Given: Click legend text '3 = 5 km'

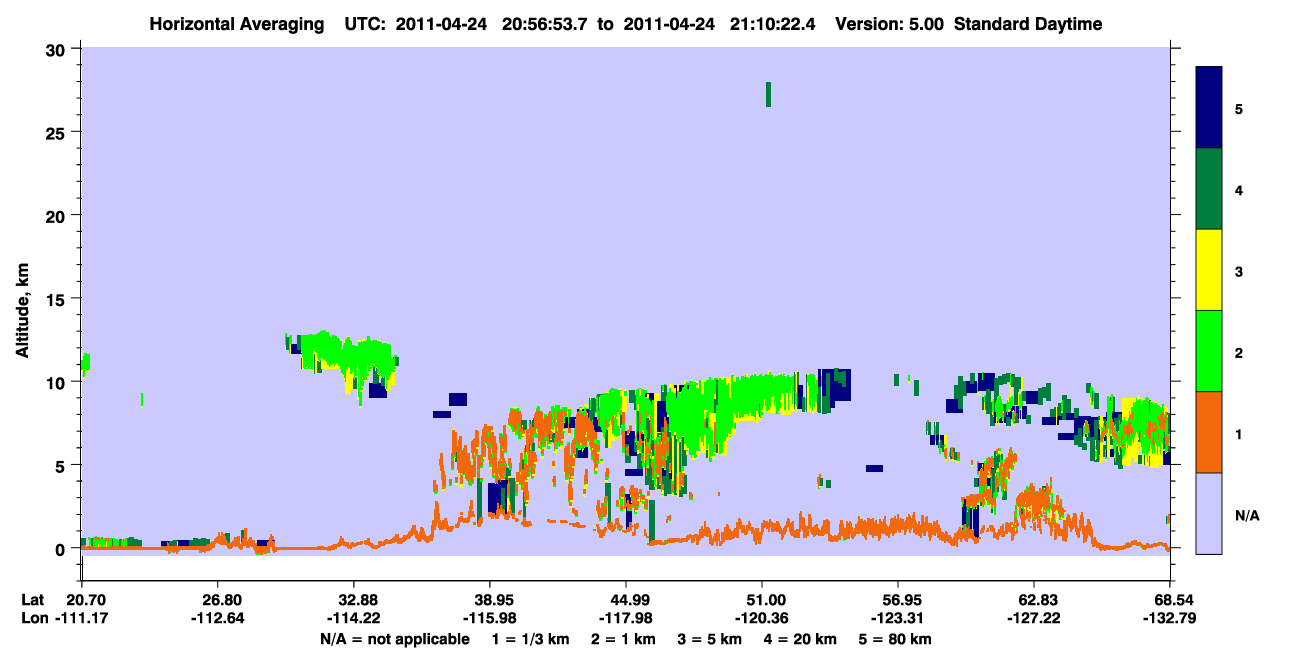Looking at the screenshot, I should (708, 639).
